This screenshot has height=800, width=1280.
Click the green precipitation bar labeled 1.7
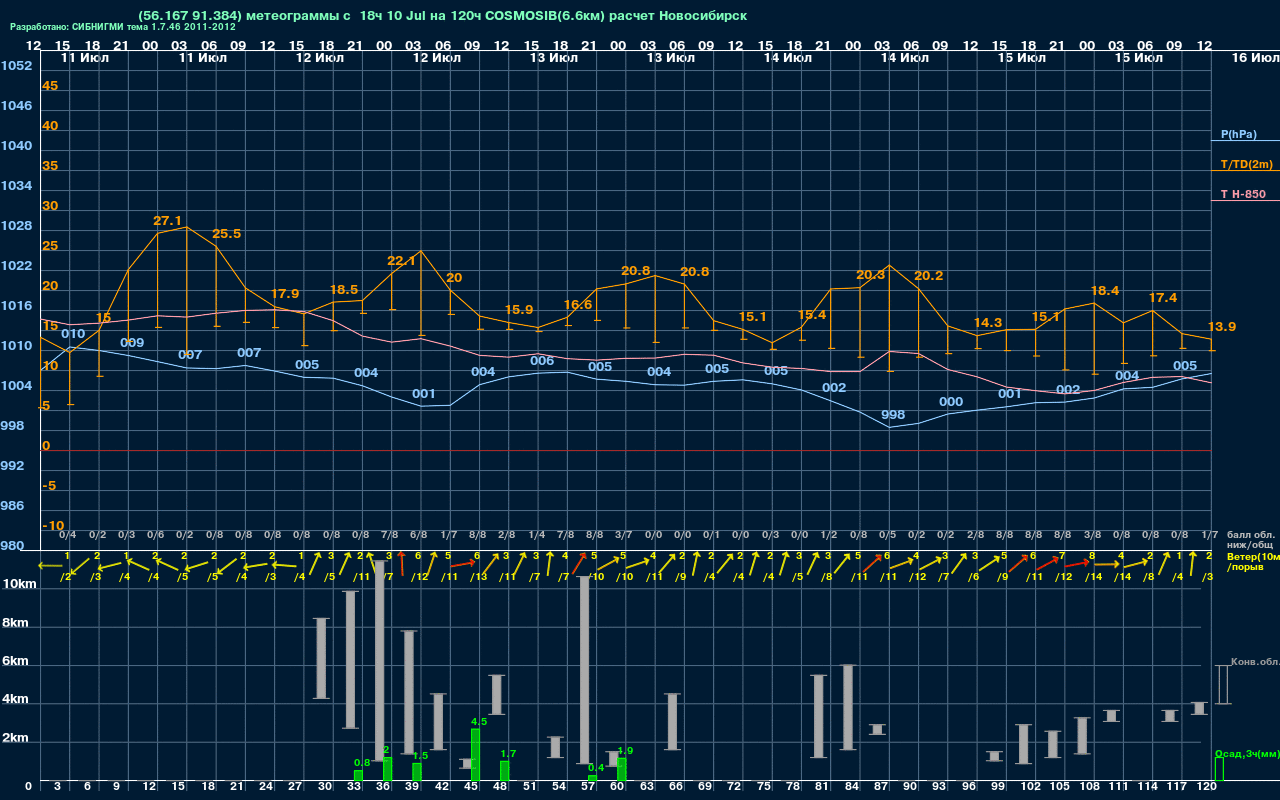505,771
